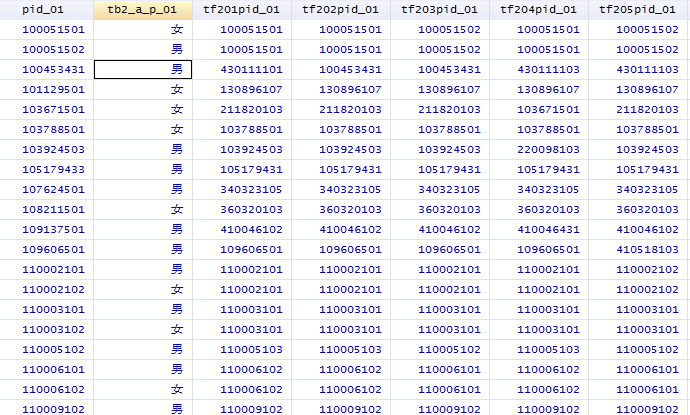The width and height of the screenshot is (690, 415).
Task: Click 430111103 in the tf204pid_01 column
Action: tap(539, 70)
